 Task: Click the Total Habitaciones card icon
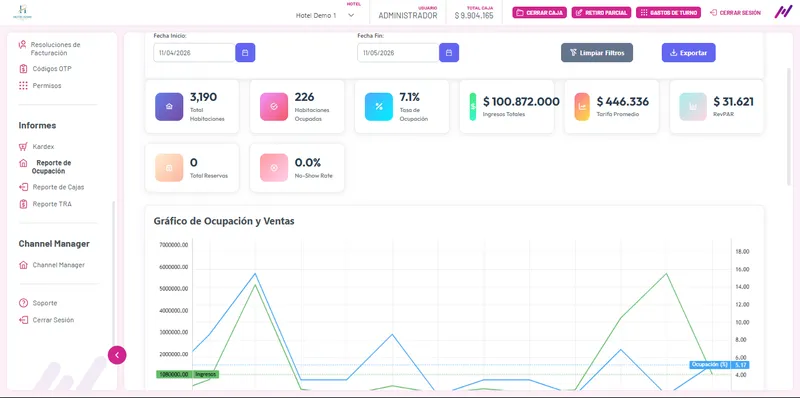[169, 107]
